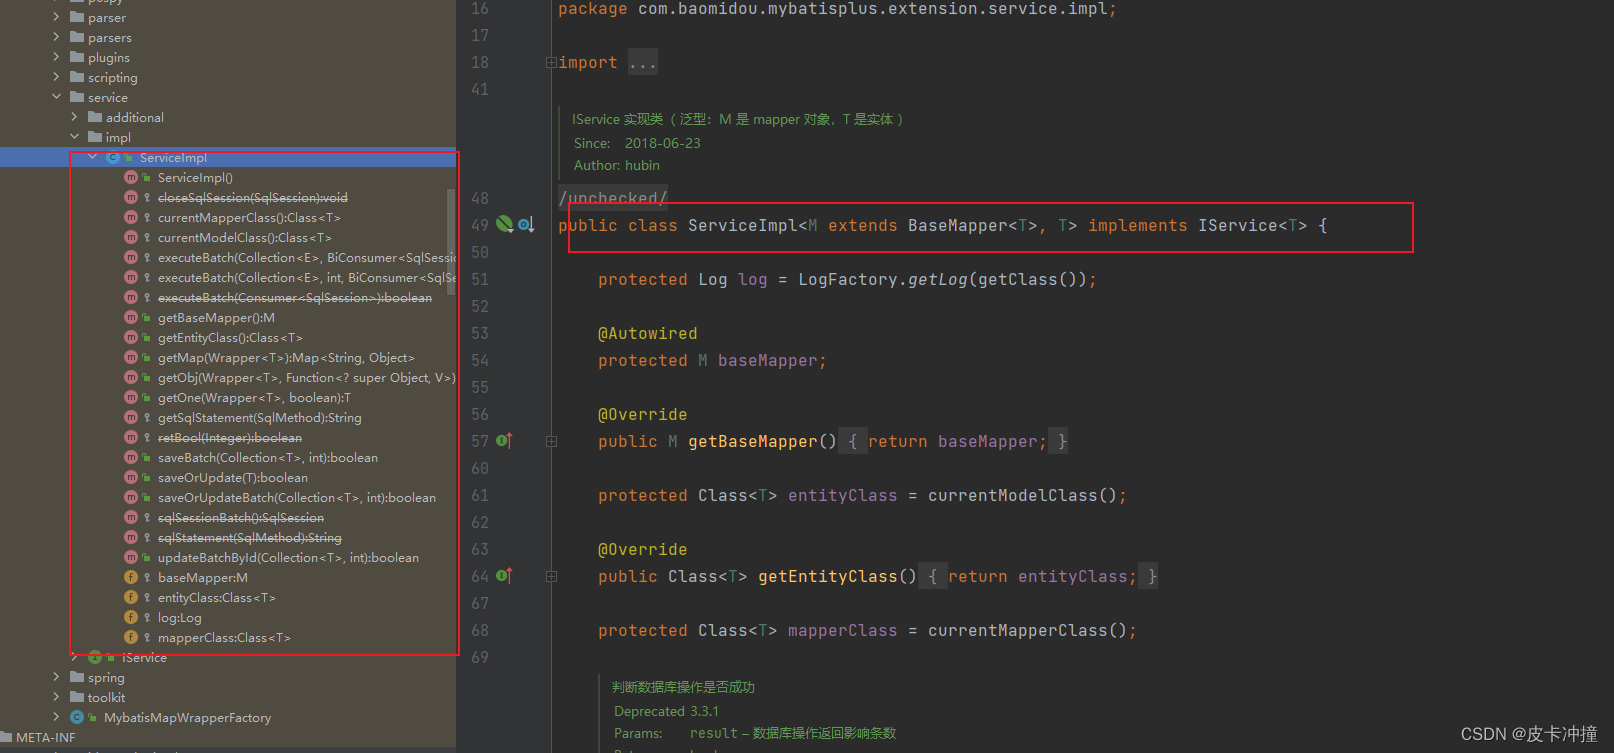
Task: Click the method icon next to updateBatchById
Action: pyautogui.click(x=131, y=558)
